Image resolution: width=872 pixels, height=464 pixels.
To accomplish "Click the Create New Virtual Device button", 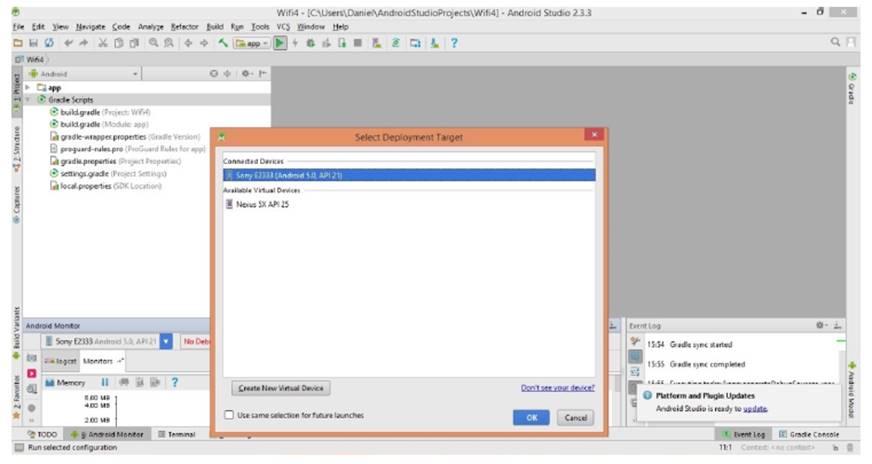I will point(280,388).
